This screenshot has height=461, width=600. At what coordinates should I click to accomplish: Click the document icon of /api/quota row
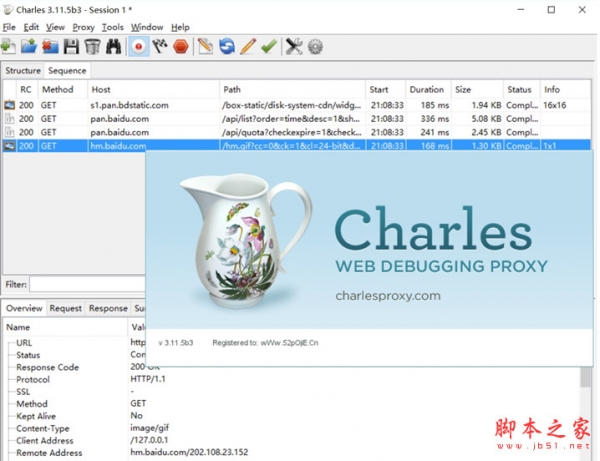pos(10,132)
